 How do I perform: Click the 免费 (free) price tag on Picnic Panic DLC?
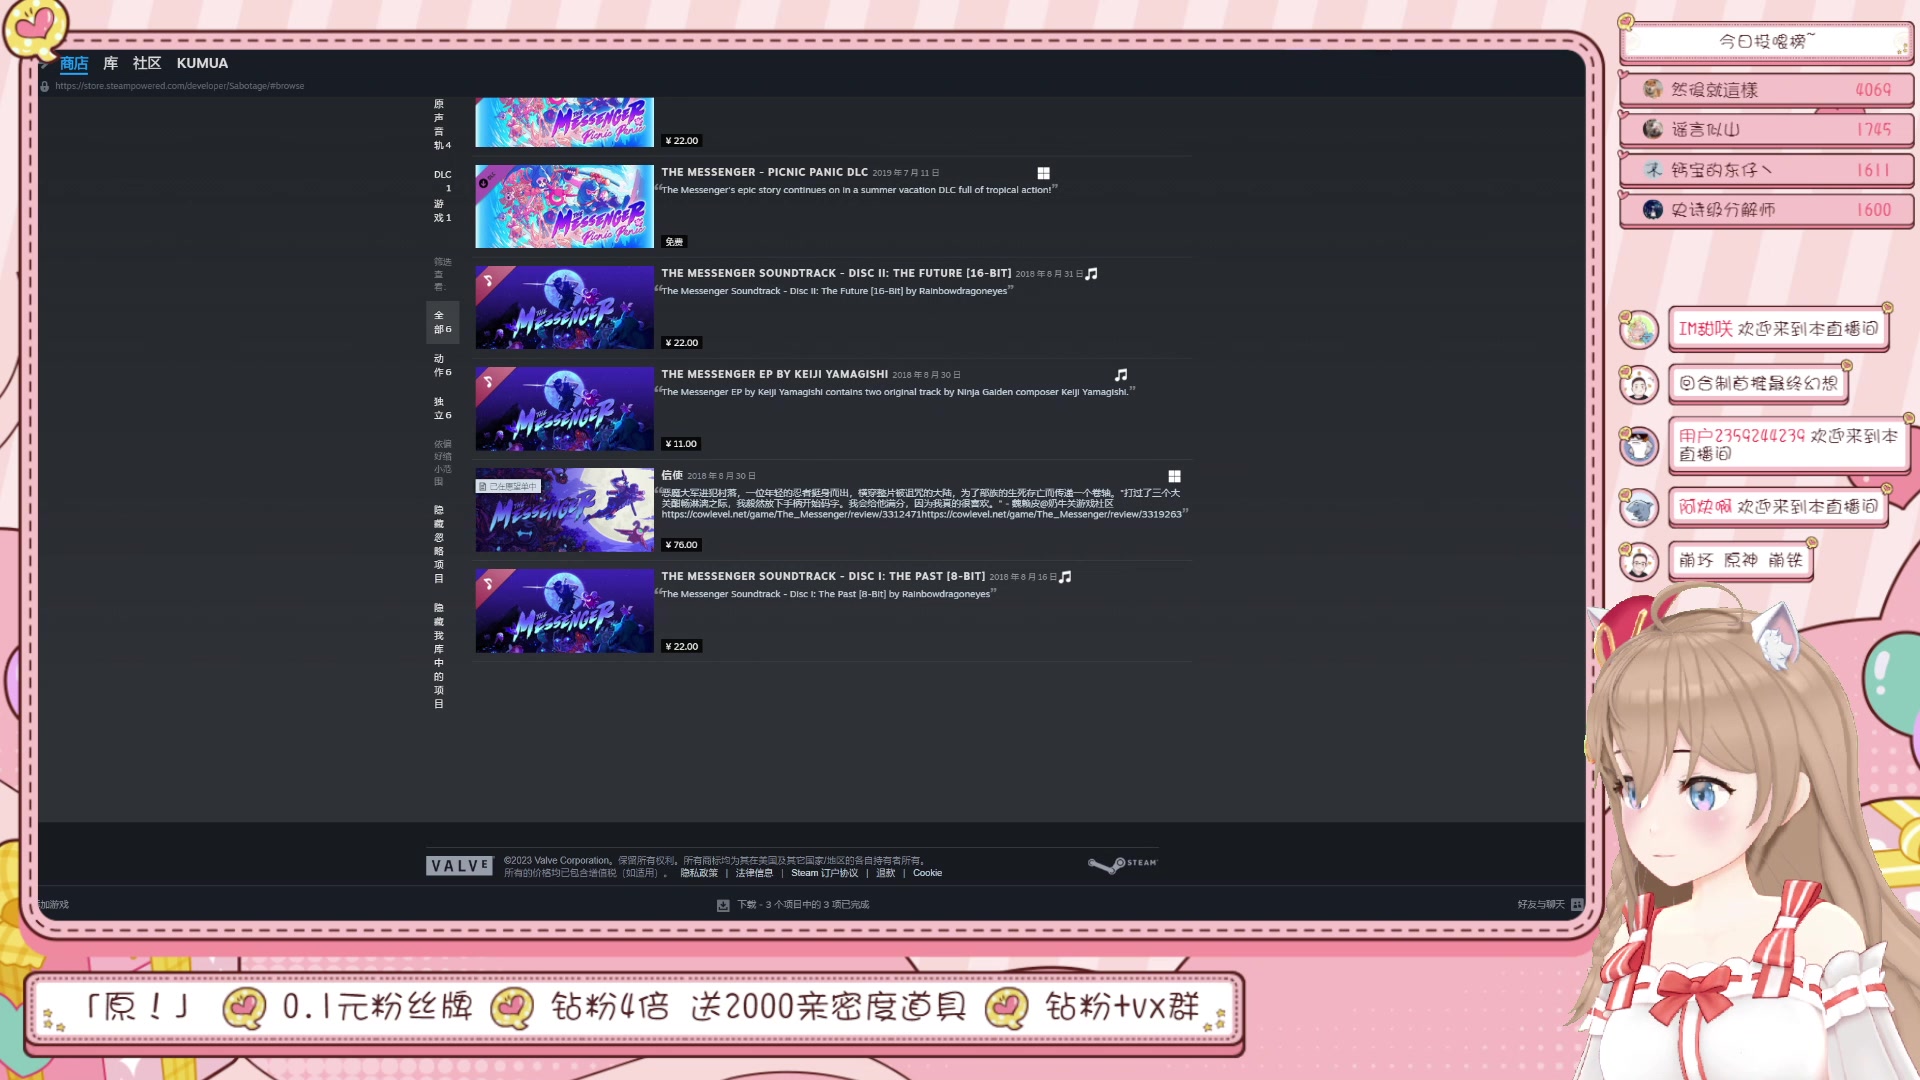[675, 242]
